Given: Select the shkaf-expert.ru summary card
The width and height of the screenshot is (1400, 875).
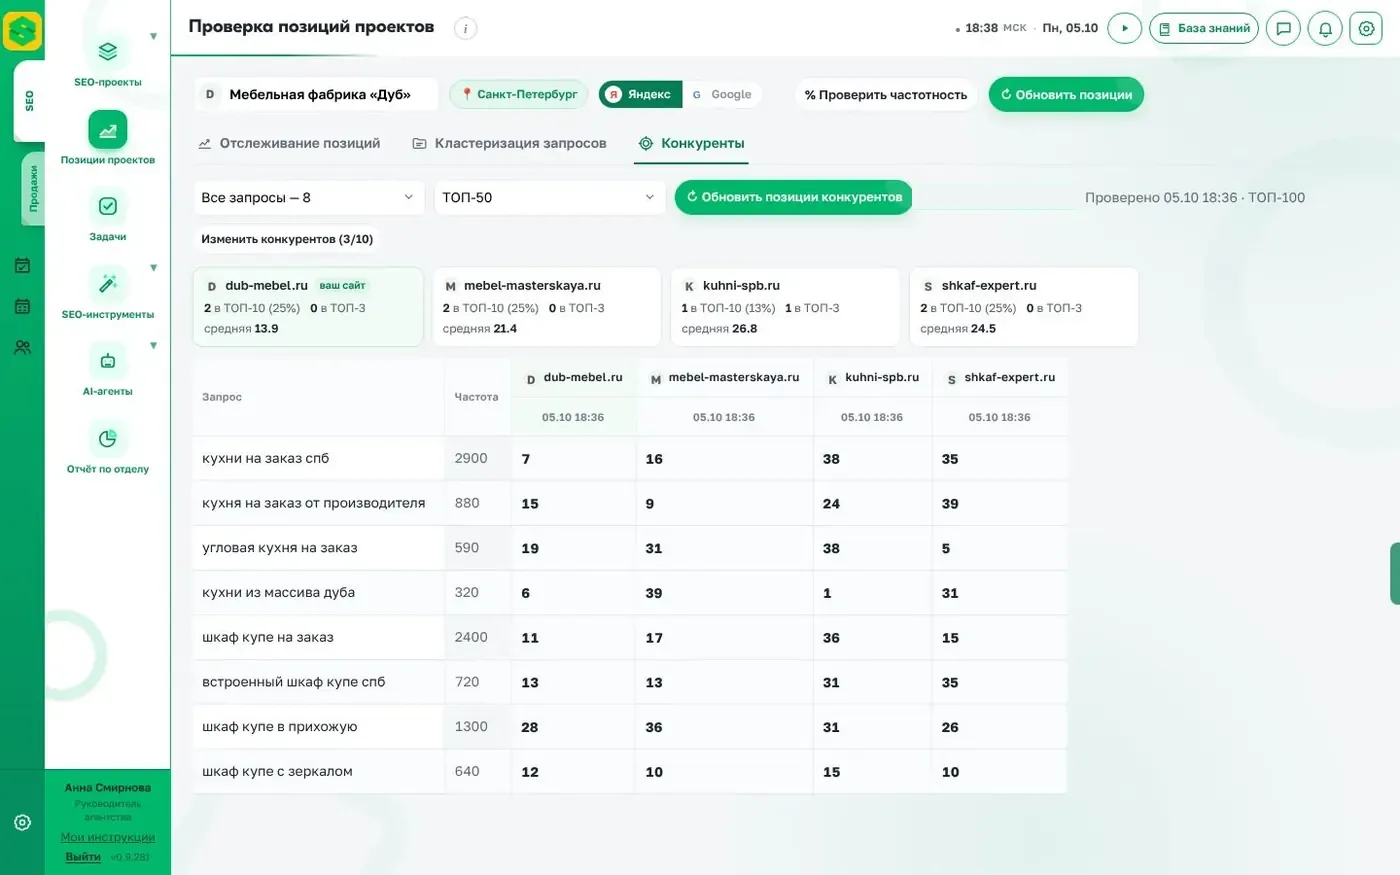Looking at the screenshot, I should point(1024,307).
